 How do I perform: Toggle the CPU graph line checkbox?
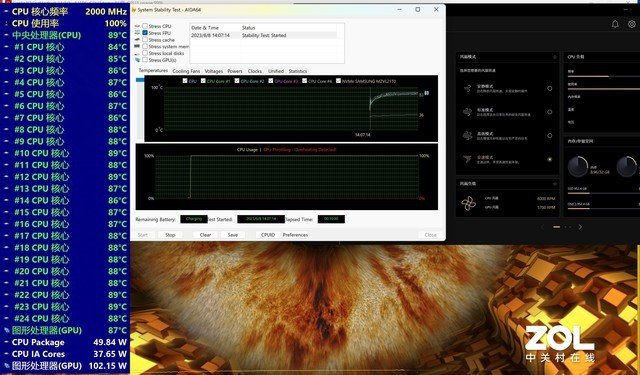pos(185,81)
